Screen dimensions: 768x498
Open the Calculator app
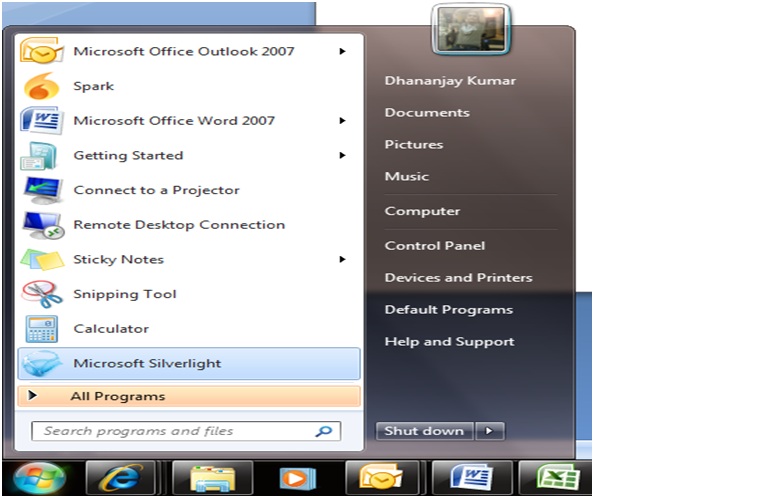110,328
